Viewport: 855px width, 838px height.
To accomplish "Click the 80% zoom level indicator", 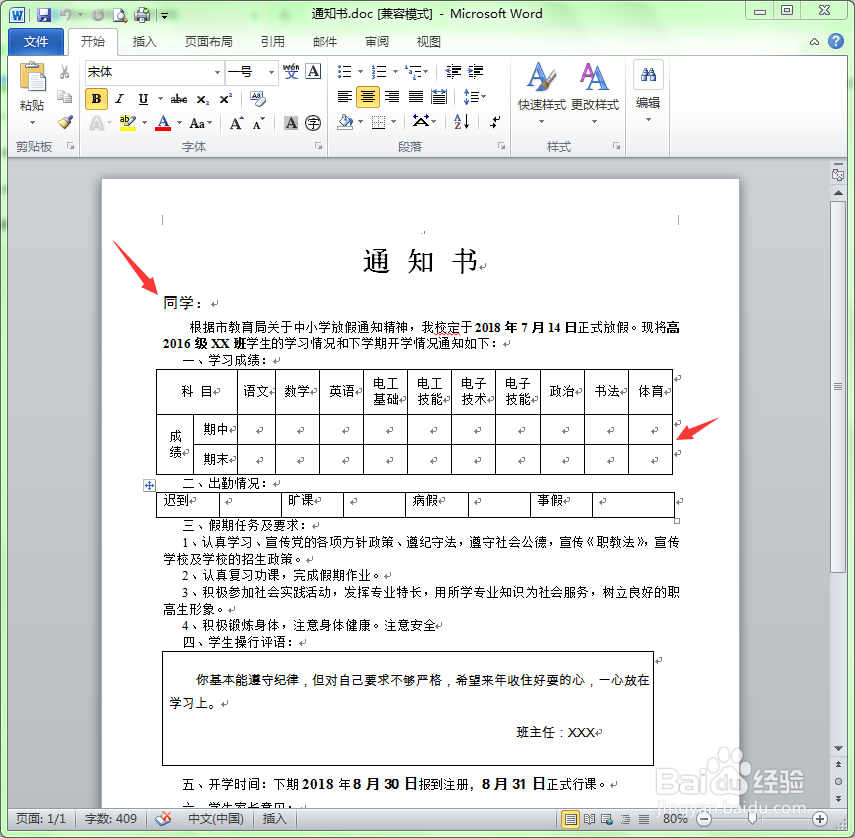I will click(675, 818).
